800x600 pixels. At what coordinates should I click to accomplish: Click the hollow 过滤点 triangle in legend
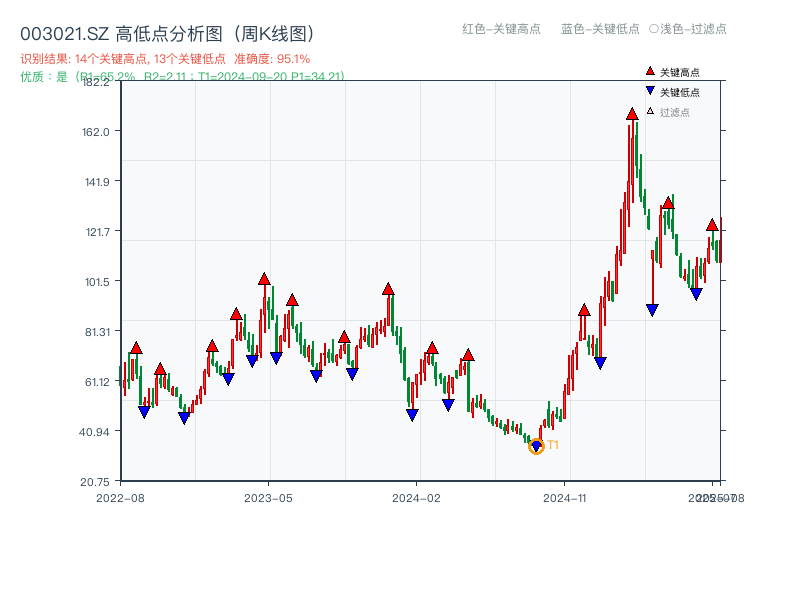pyautogui.click(x=650, y=111)
